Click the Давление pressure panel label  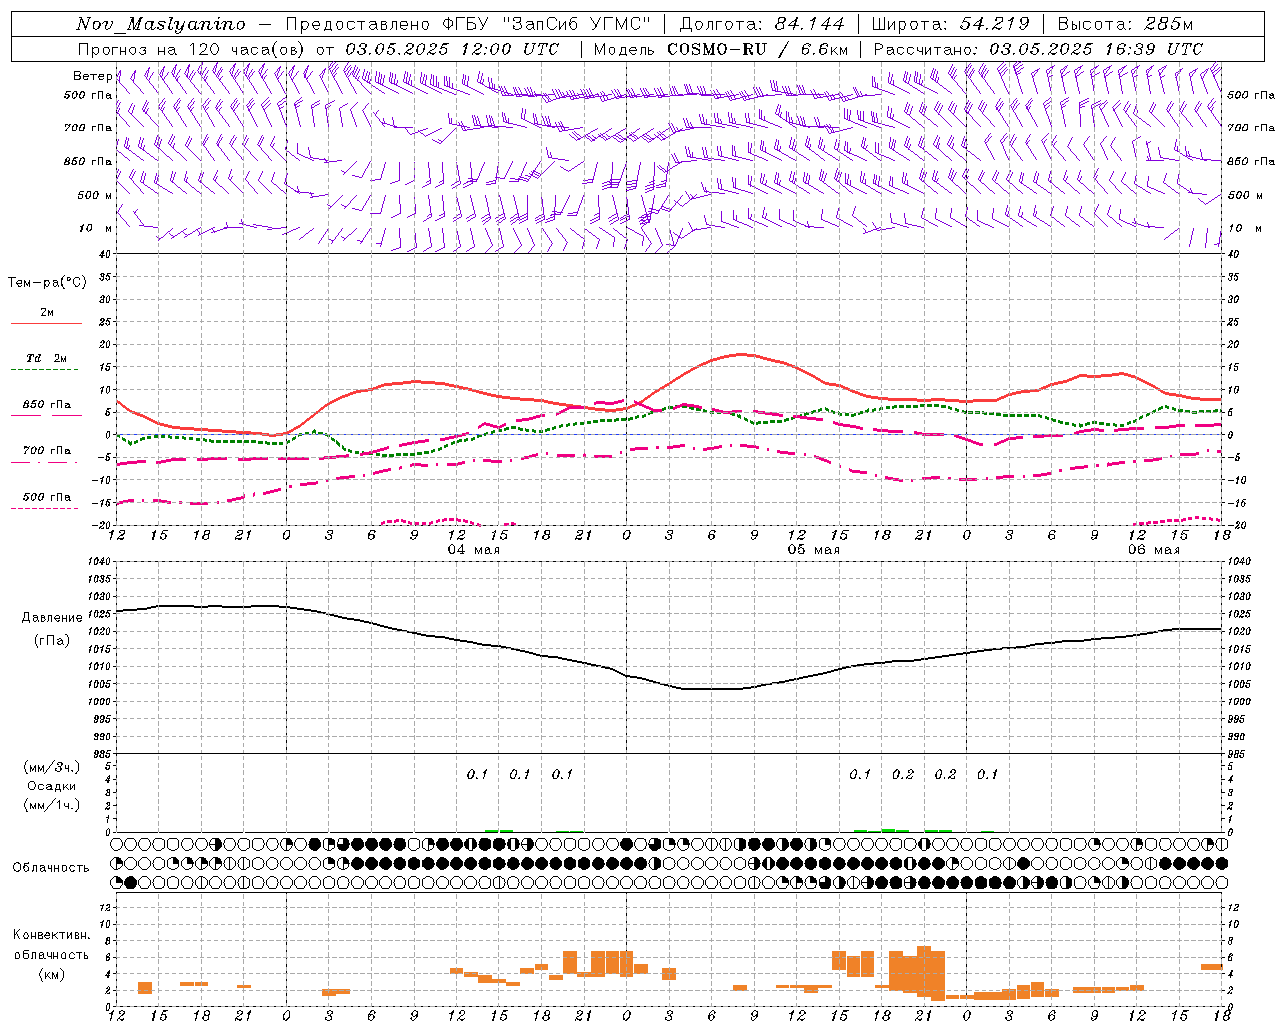51,618
